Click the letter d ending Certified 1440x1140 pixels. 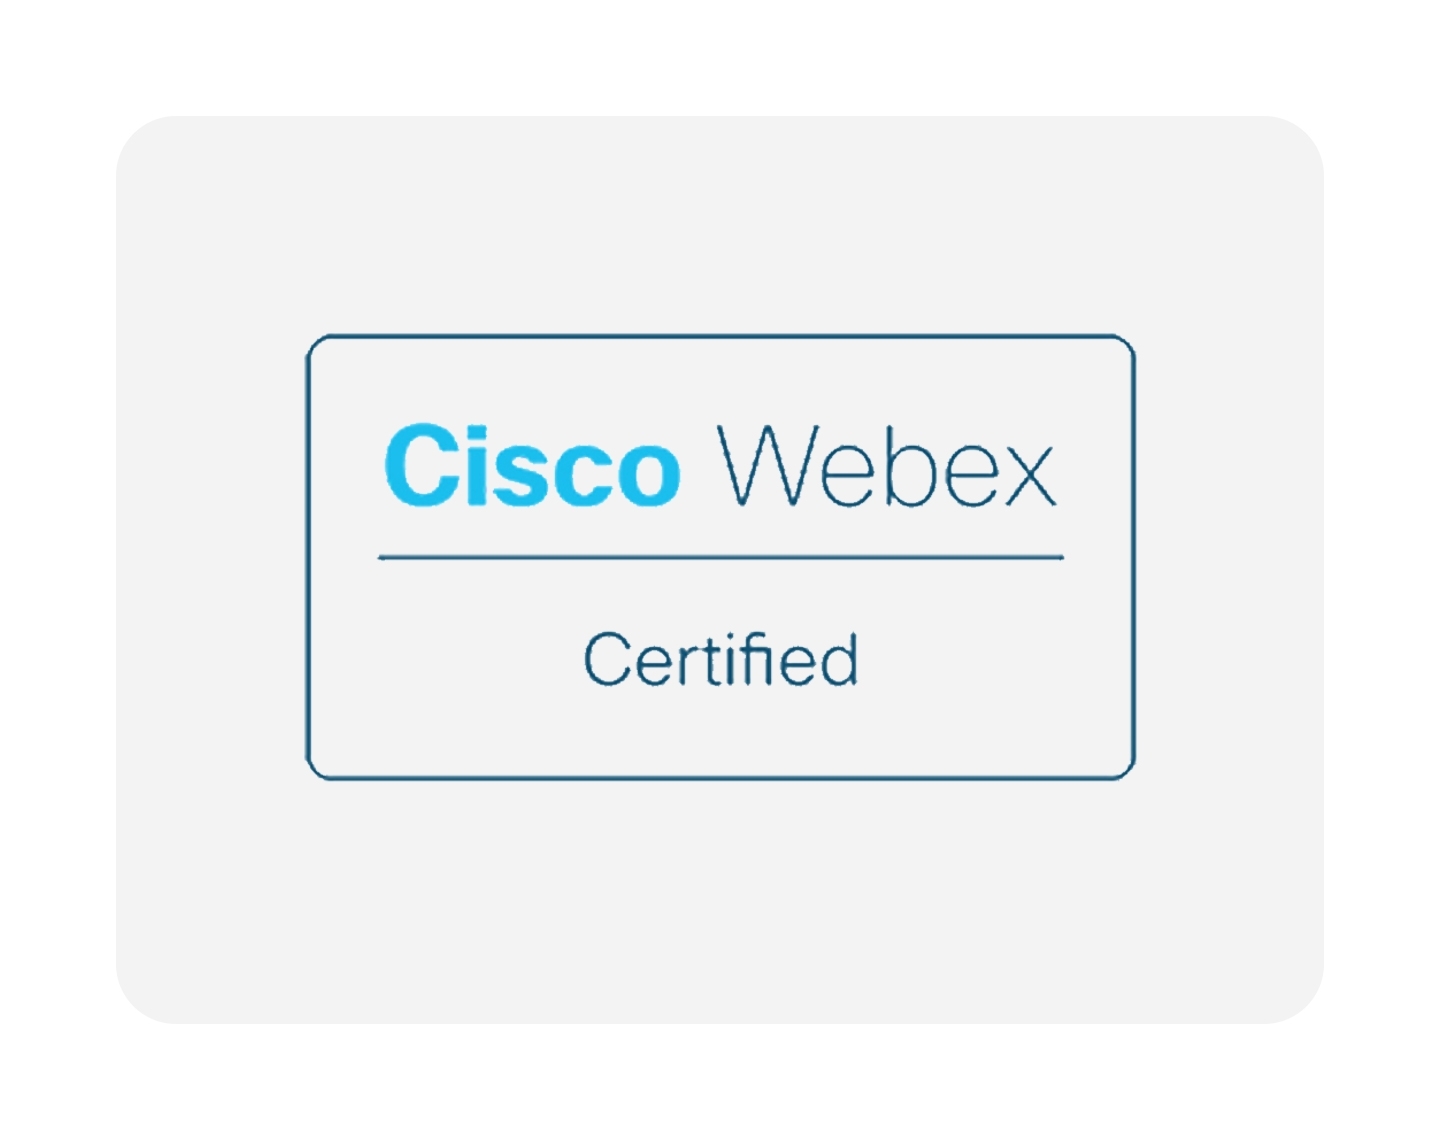tap(838, 660)
